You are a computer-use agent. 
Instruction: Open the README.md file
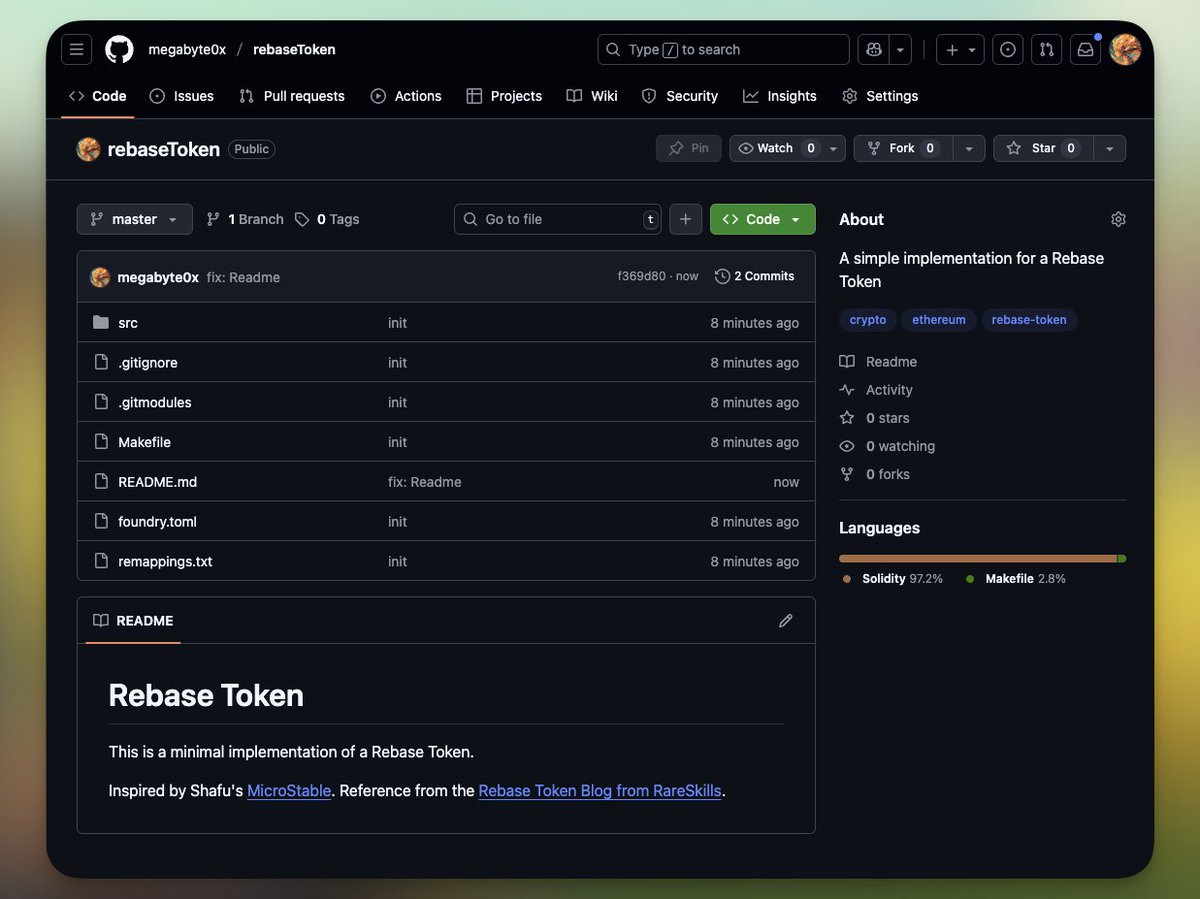coord(158,482)
